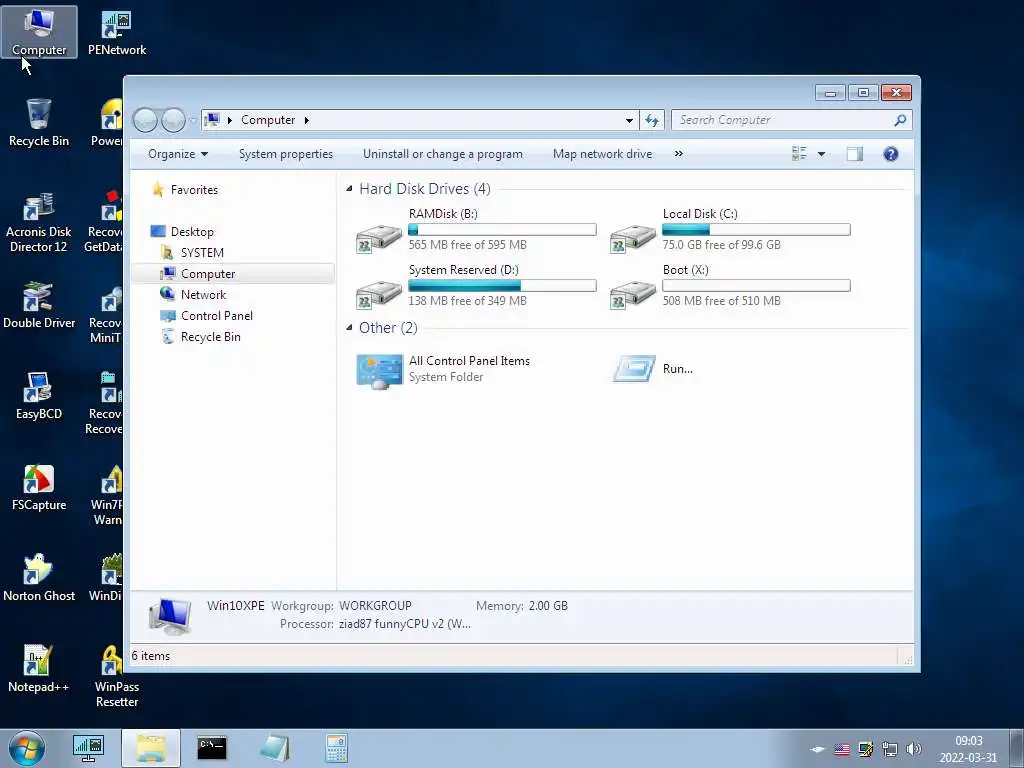Click the Win10XPE computer name in details pane
The image size is (1024, 768).
tap(235, 605)
